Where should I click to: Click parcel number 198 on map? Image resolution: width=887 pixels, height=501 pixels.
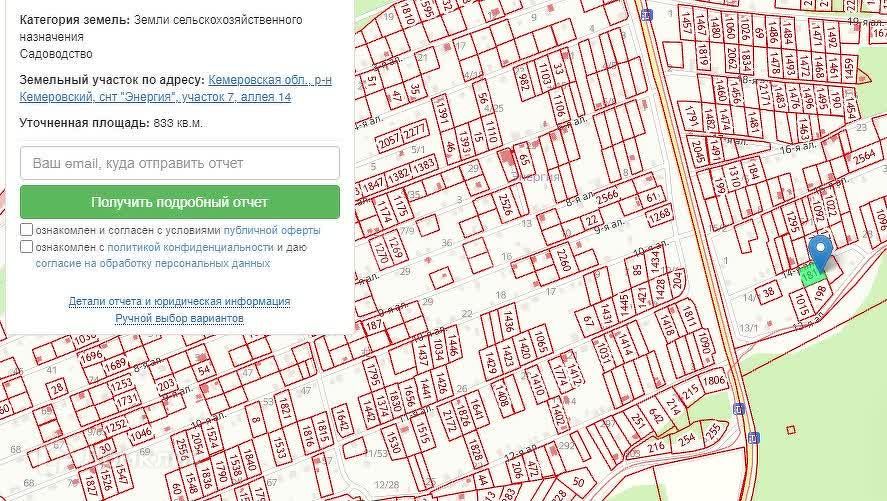(x=820, y=293)
